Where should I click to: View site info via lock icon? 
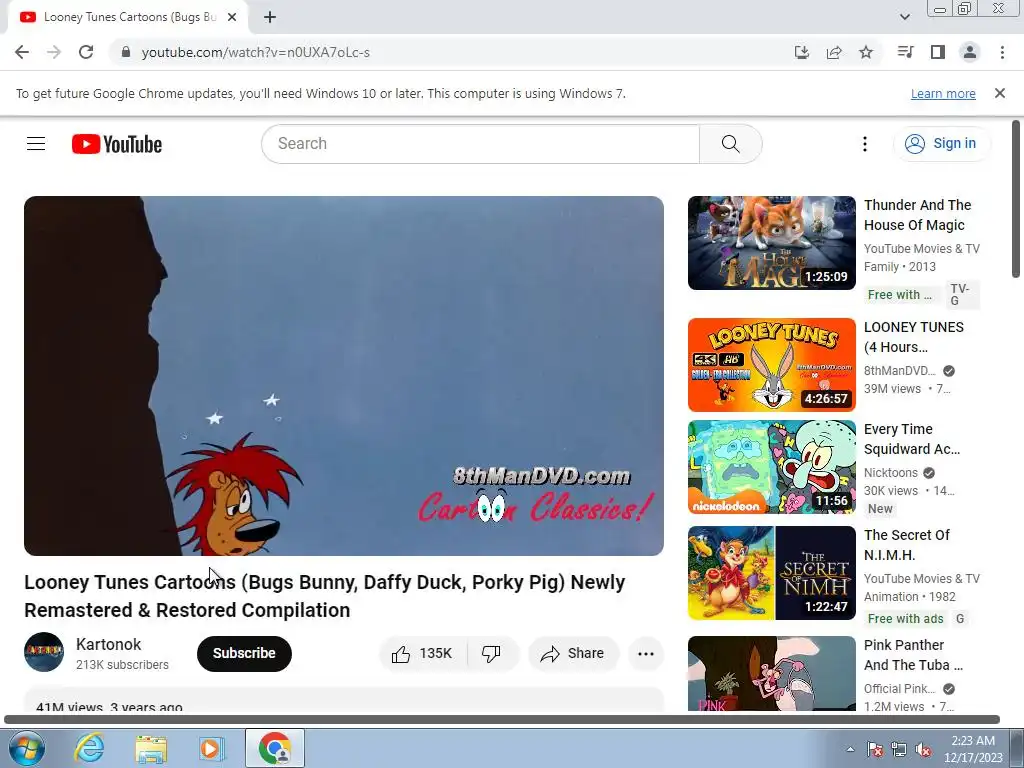tap(126, 52)
